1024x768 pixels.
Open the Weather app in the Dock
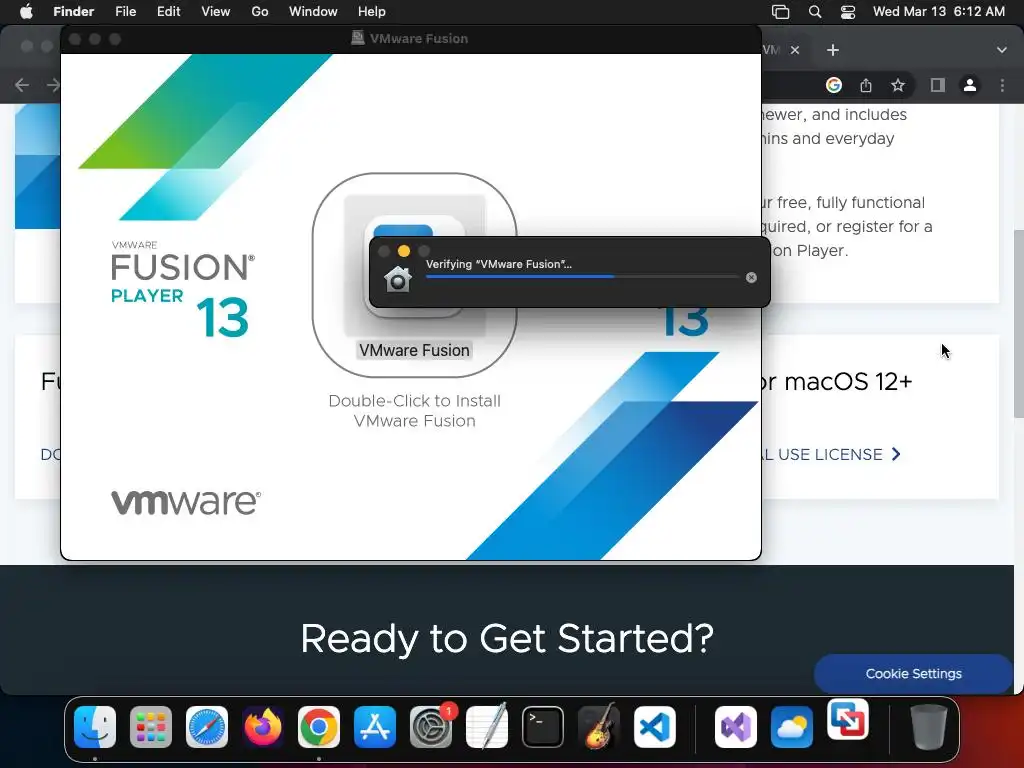792,727
